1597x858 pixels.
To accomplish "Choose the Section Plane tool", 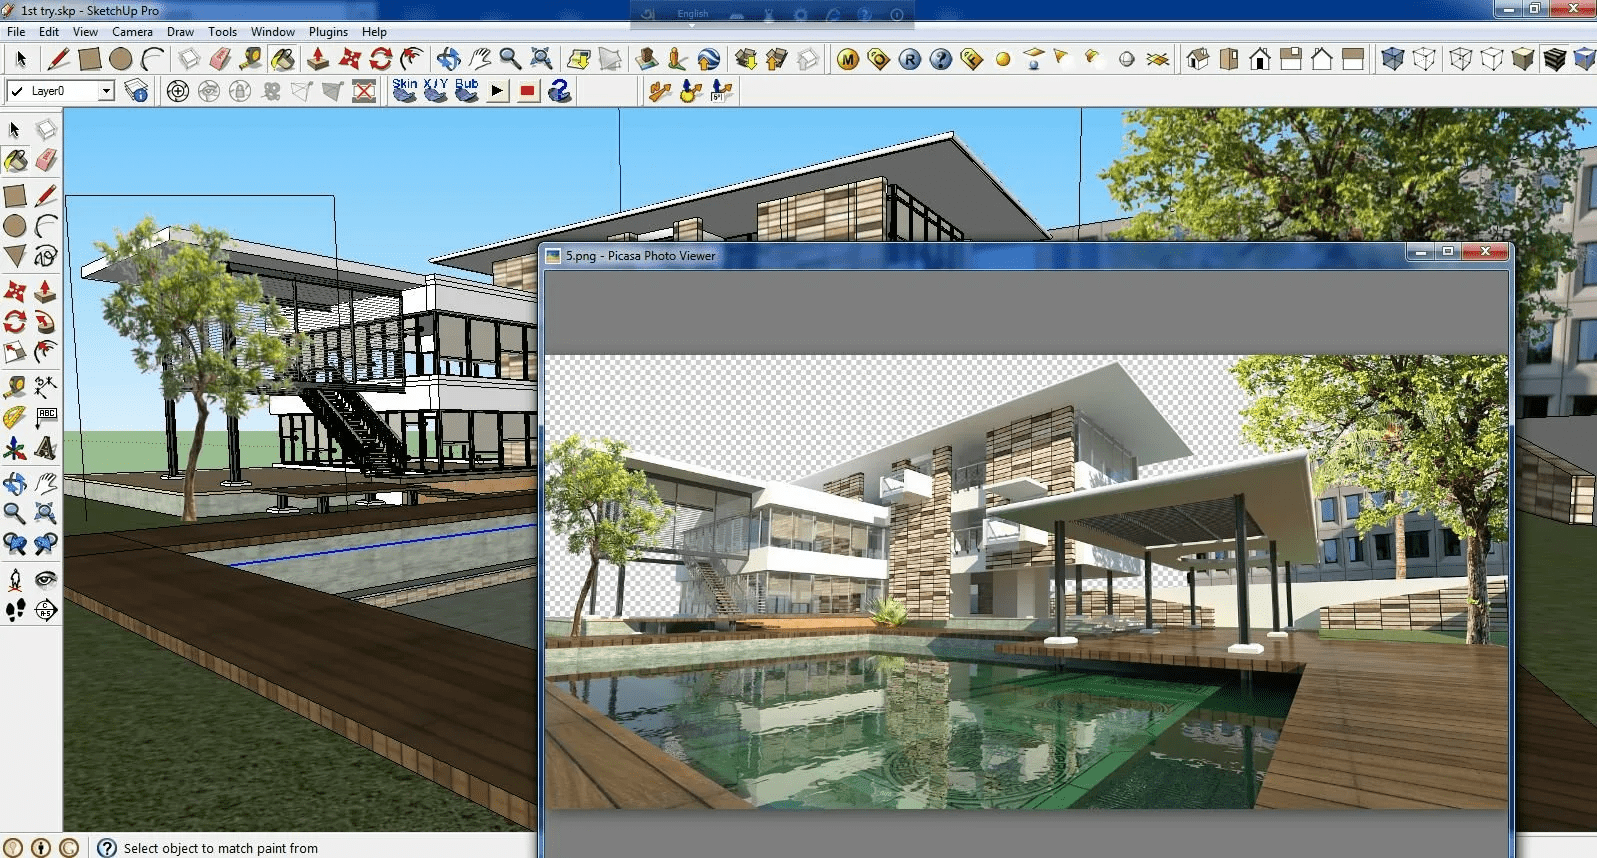I will [46, 610].
